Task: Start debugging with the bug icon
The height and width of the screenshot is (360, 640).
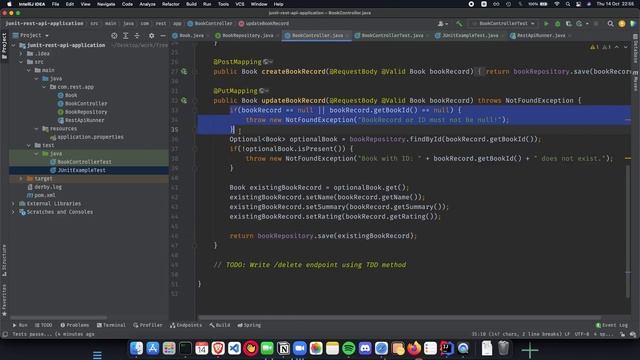Action: pos(558,24)
